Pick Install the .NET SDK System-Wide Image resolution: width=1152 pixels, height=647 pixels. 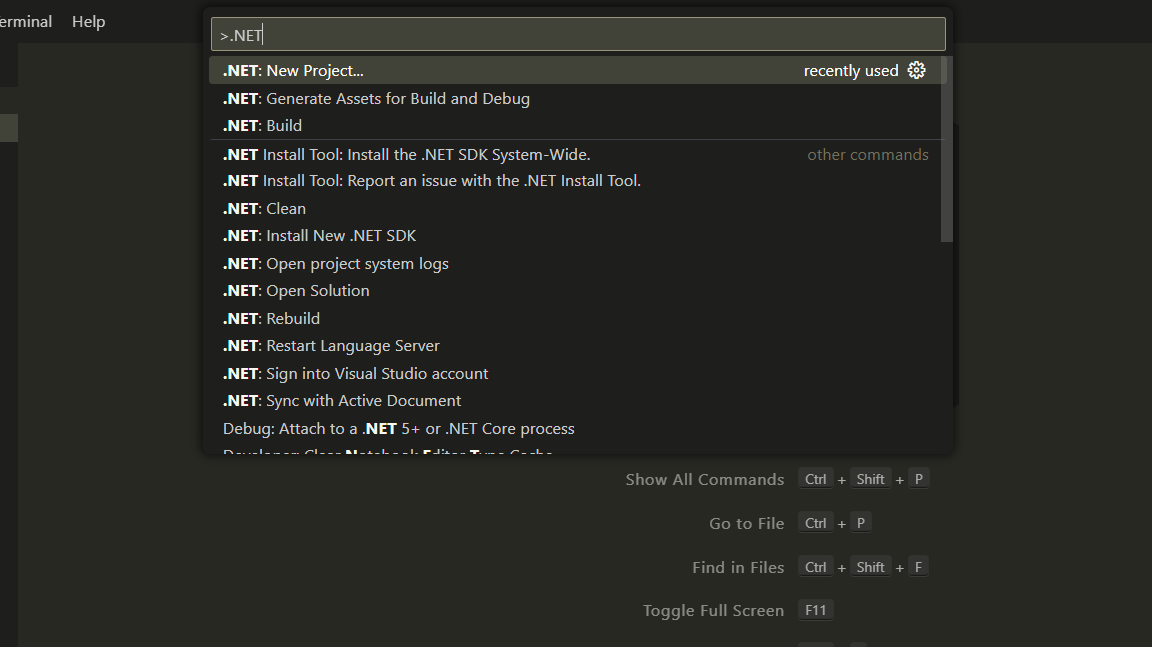575,154
